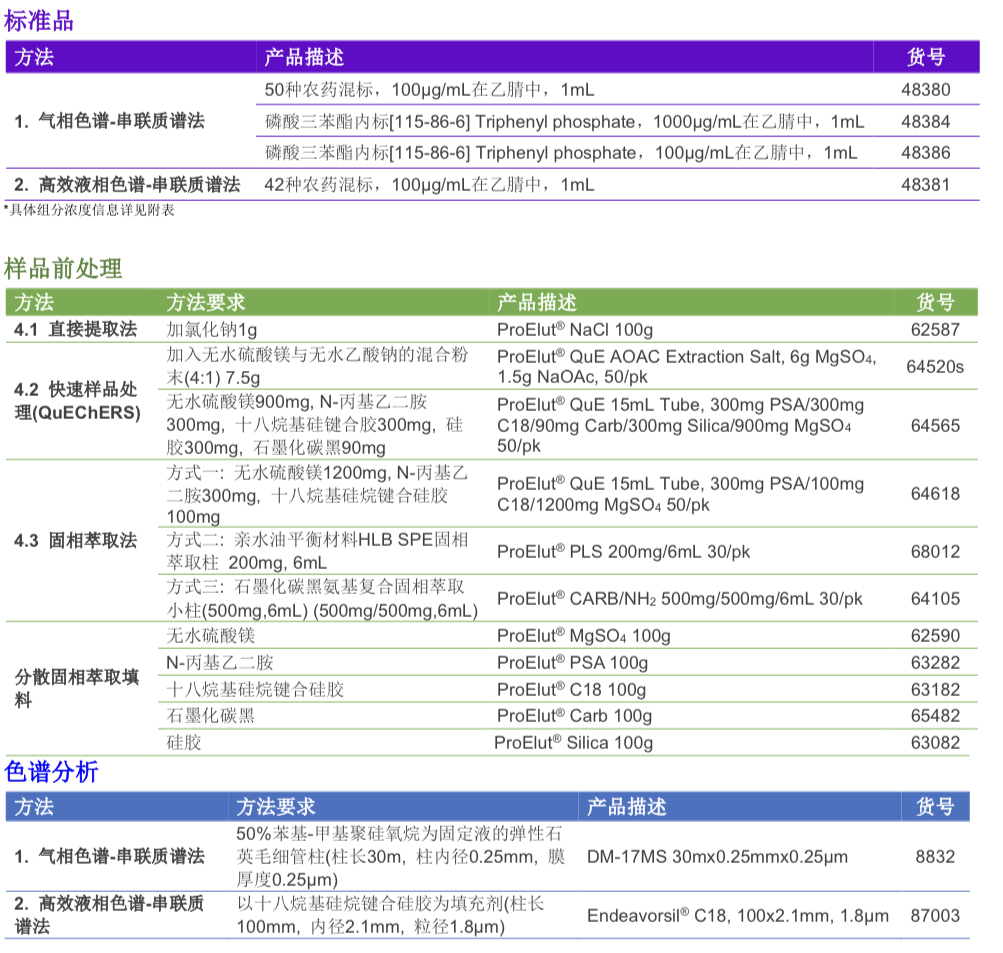Select product number 48381
The width and height of the screenshot is (1003, 953).
click(x=926, y=185)
